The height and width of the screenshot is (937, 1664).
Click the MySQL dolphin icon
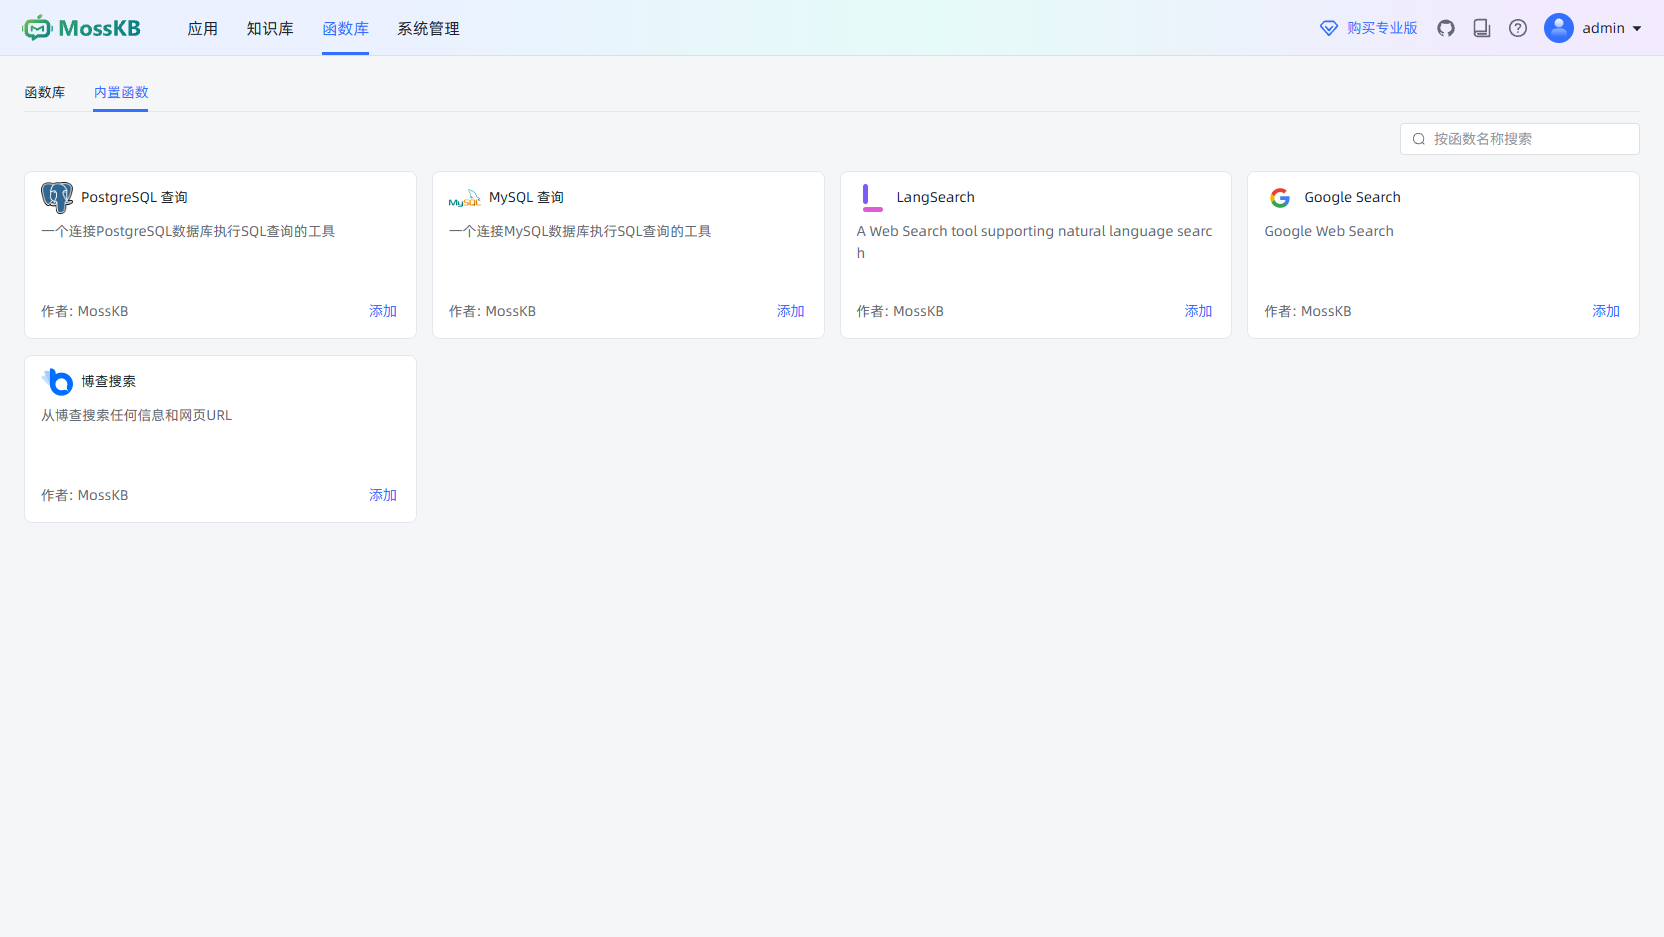pyautogui.click(x=465, y=198)
